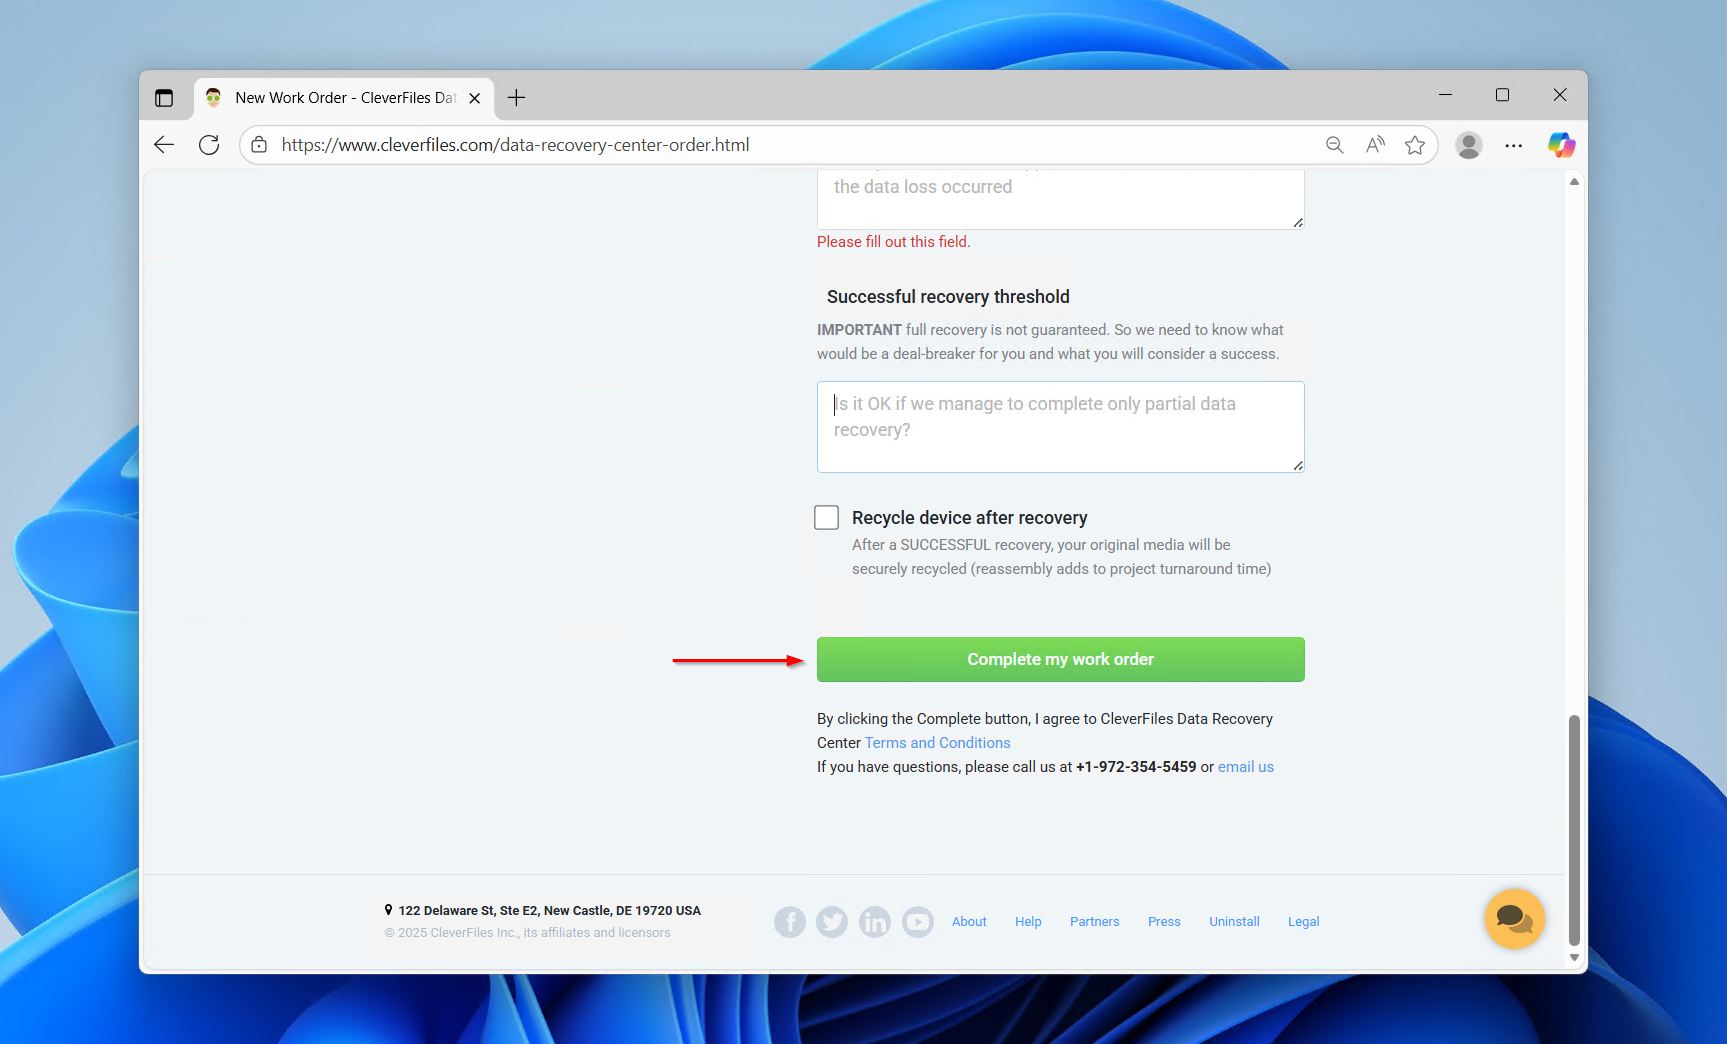This screenshot has height=1044, width=1727.
Task: Click the browser refresh icon
Action: [209, 145]
